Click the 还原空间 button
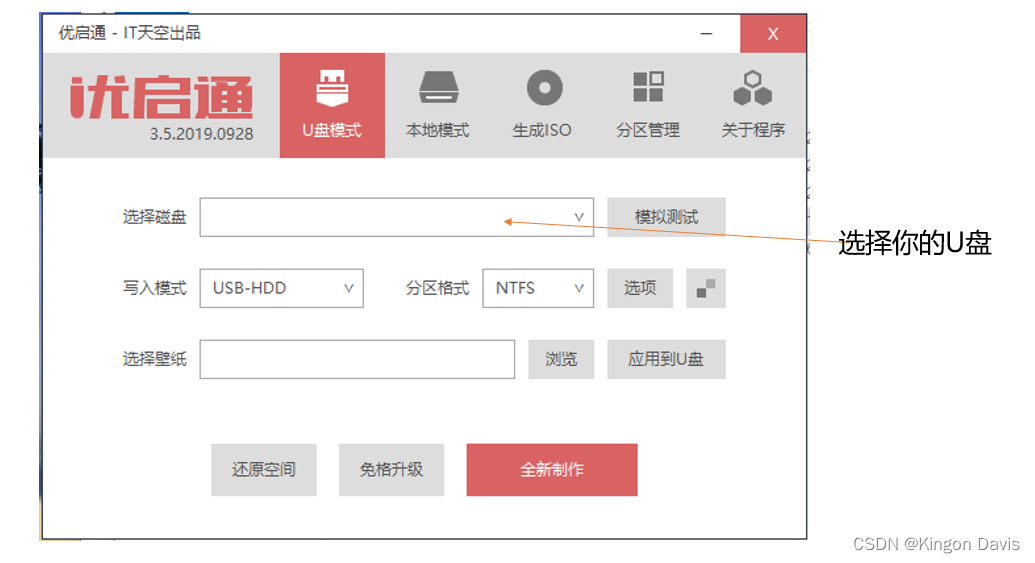The width and height of the screenshot is (1035, 563). [x=263, y=470]
